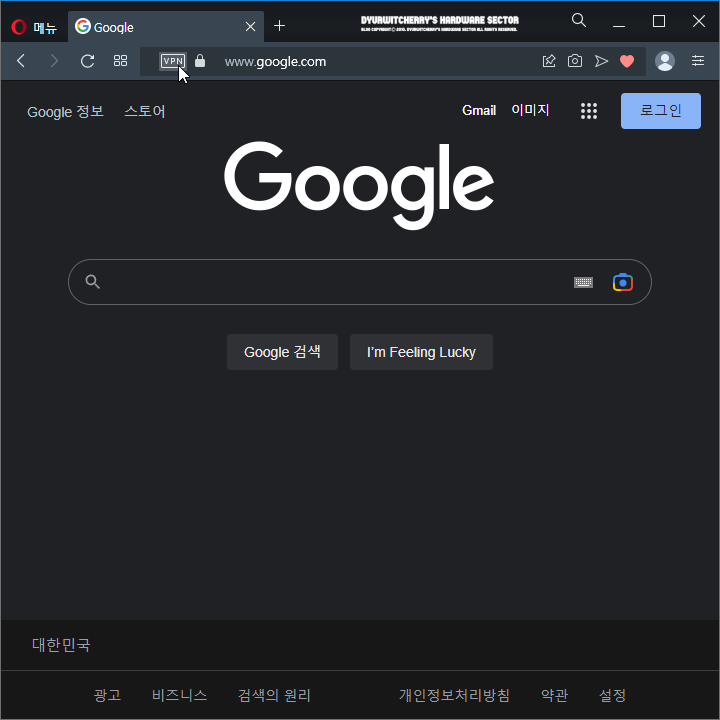
Task: Close the Google tab
Action: click(x=250, y=27)
